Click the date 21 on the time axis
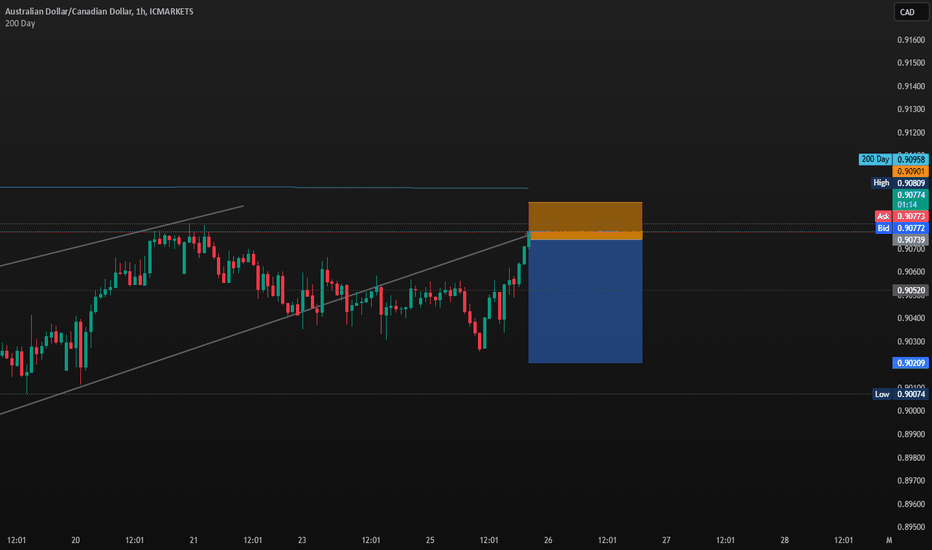This screenshot has height=550, width=932. pos(193,540)
